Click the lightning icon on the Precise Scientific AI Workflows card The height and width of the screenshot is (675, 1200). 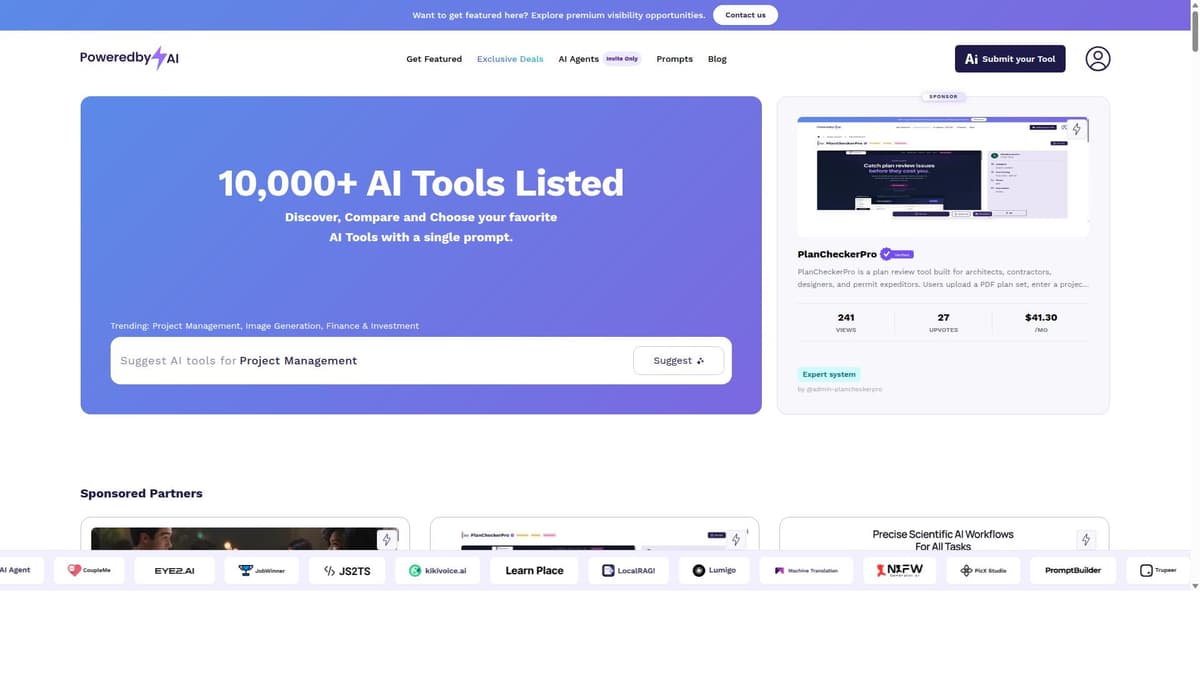(1086, 539)
